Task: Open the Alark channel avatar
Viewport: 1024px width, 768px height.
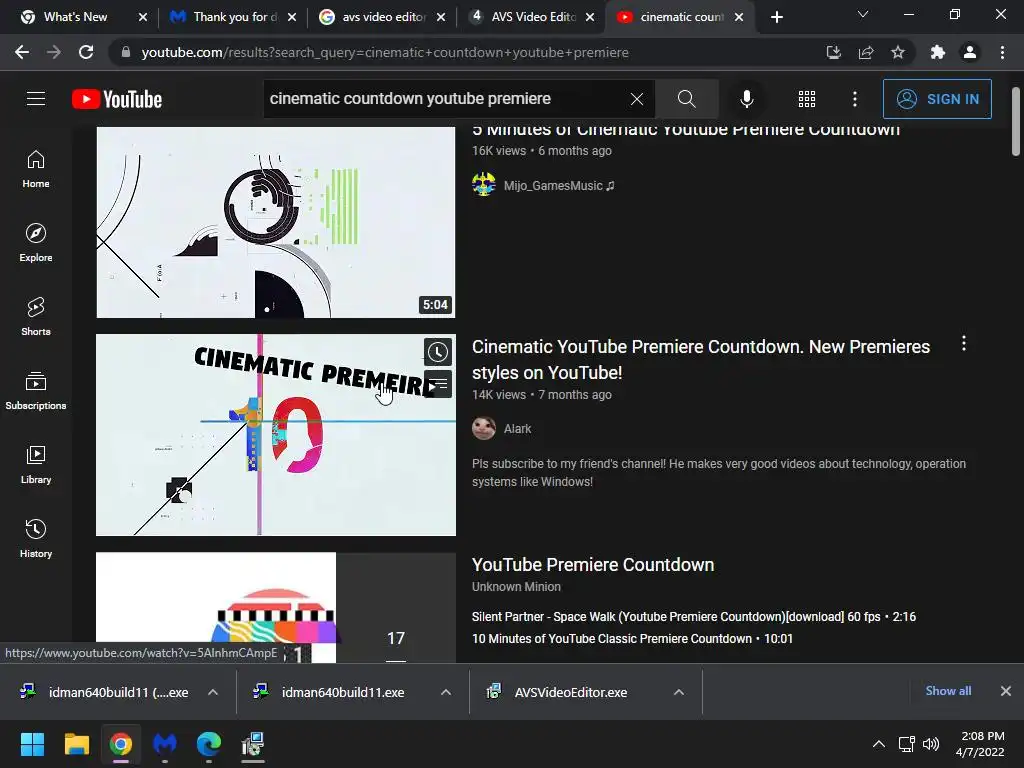Action: [x=484, y=428]
